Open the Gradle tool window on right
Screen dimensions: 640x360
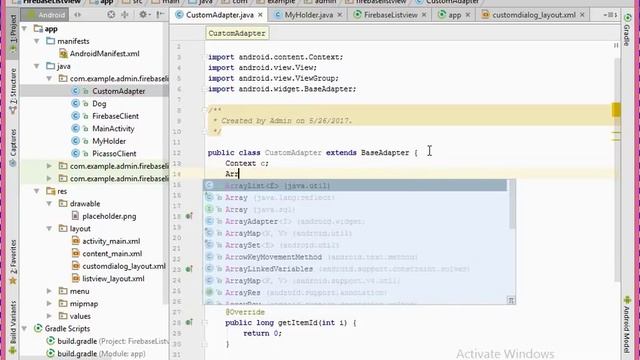click(x=627, y=29)
